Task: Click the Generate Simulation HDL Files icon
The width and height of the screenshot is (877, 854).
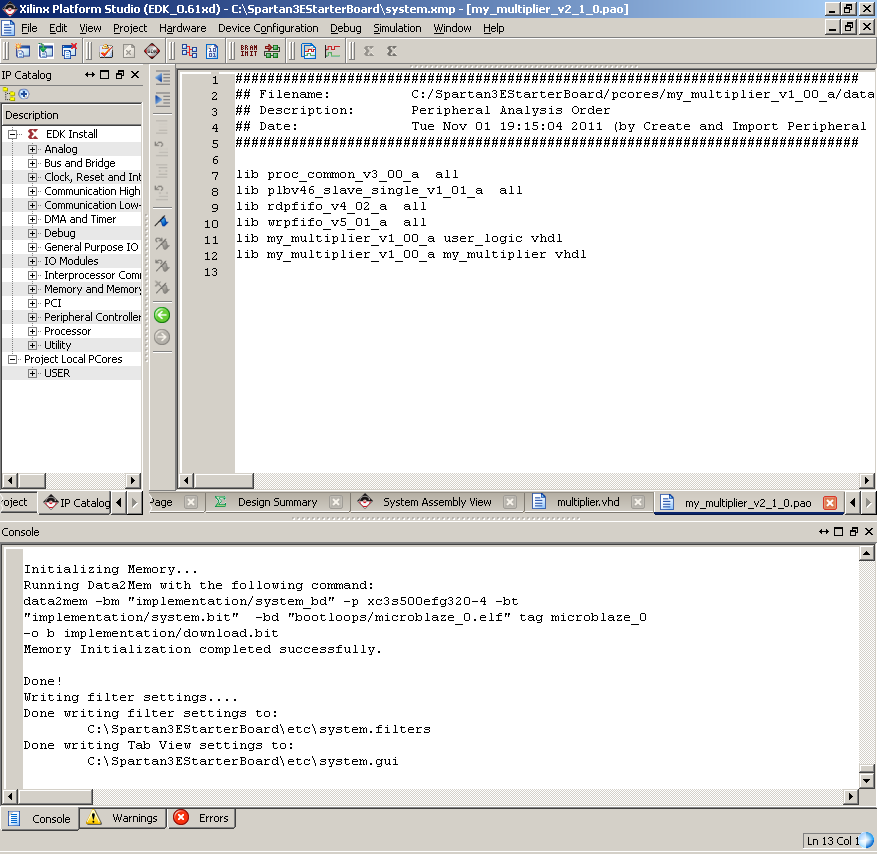Action: click(309, 51)
